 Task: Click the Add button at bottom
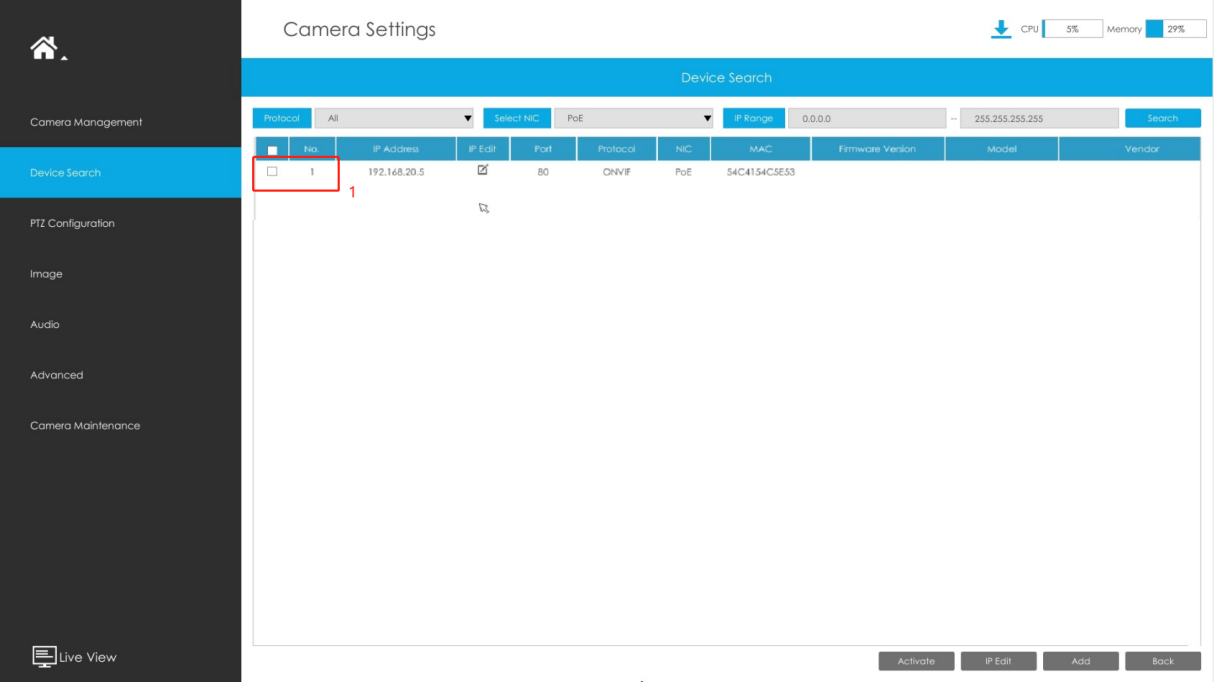click(x=1080, y=661)
